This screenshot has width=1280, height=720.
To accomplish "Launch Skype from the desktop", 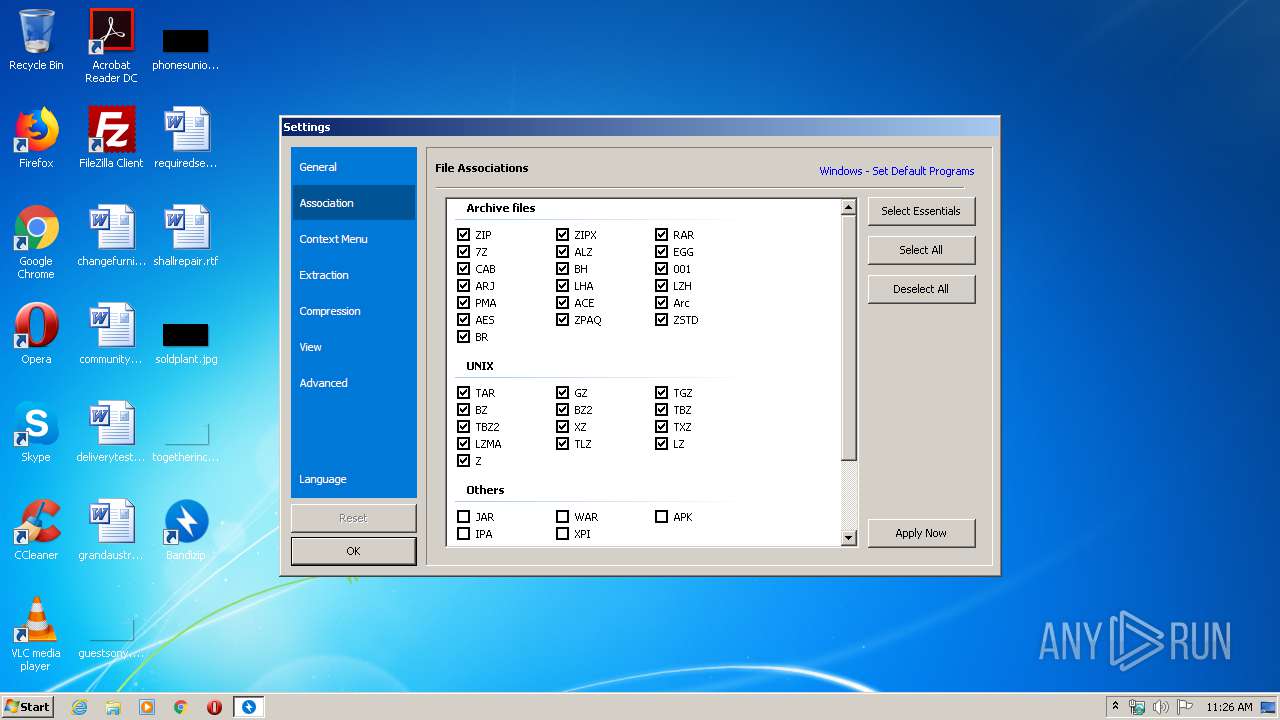I will (36, 432).
